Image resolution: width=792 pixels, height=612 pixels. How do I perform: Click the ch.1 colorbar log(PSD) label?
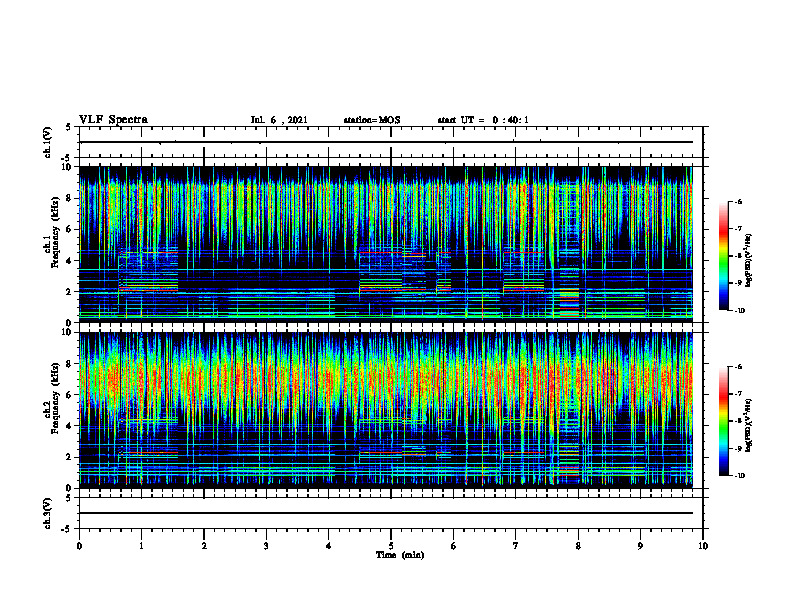[749, 261]
